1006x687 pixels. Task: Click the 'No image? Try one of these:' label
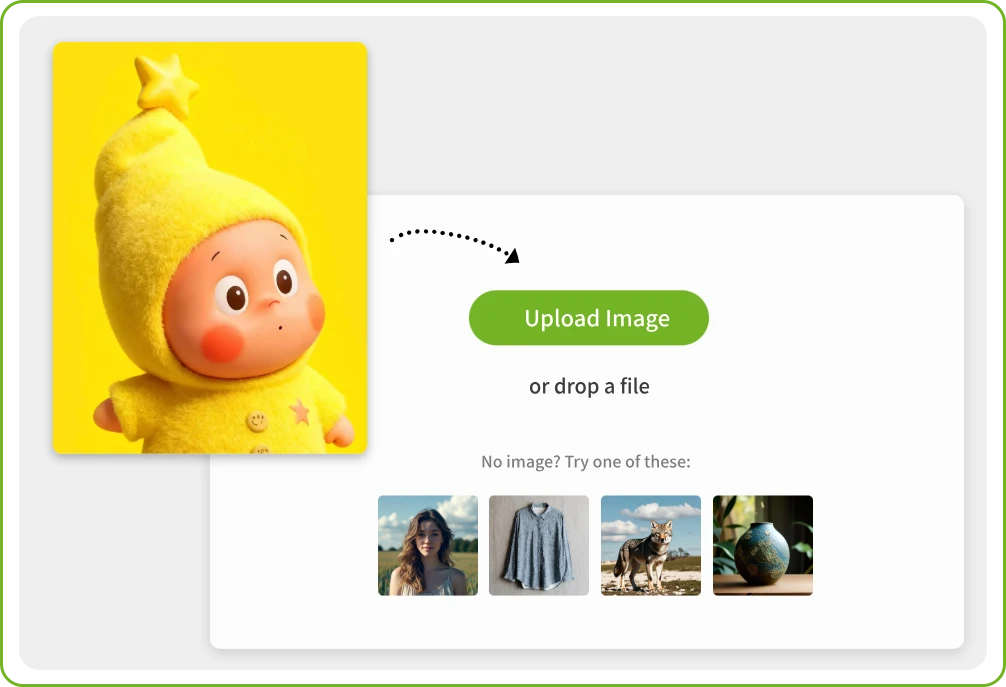pos(588,462)
